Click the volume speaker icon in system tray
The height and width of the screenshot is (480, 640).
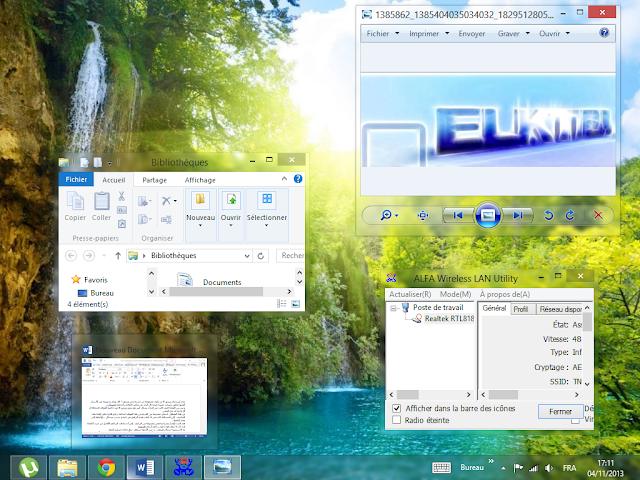[x=549, y=468]
